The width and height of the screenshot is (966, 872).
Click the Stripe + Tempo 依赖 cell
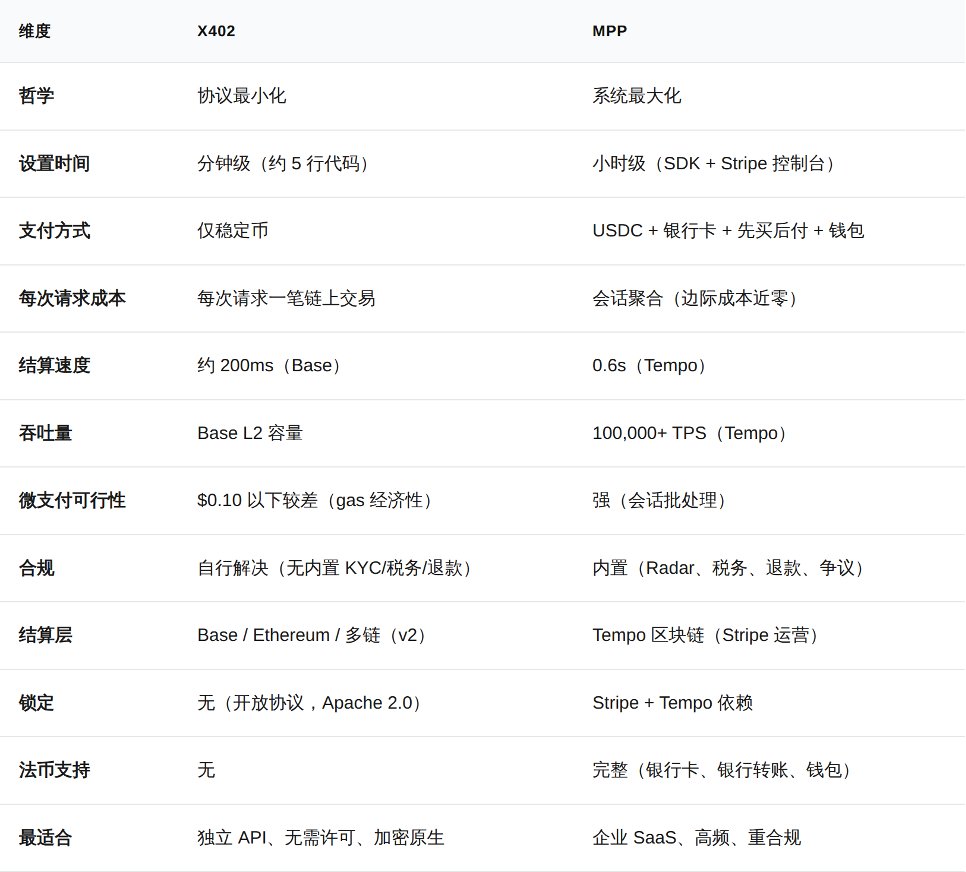click(x=672, y=703)
